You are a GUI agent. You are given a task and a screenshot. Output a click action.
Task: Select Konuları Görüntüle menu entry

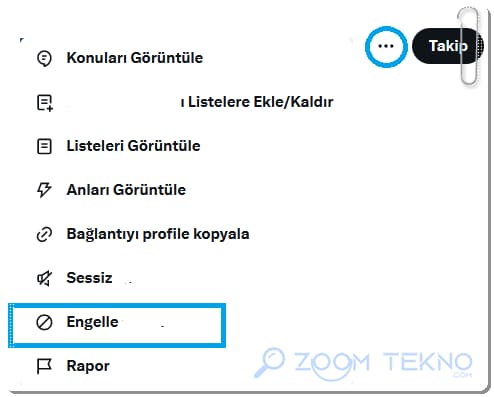135,58
